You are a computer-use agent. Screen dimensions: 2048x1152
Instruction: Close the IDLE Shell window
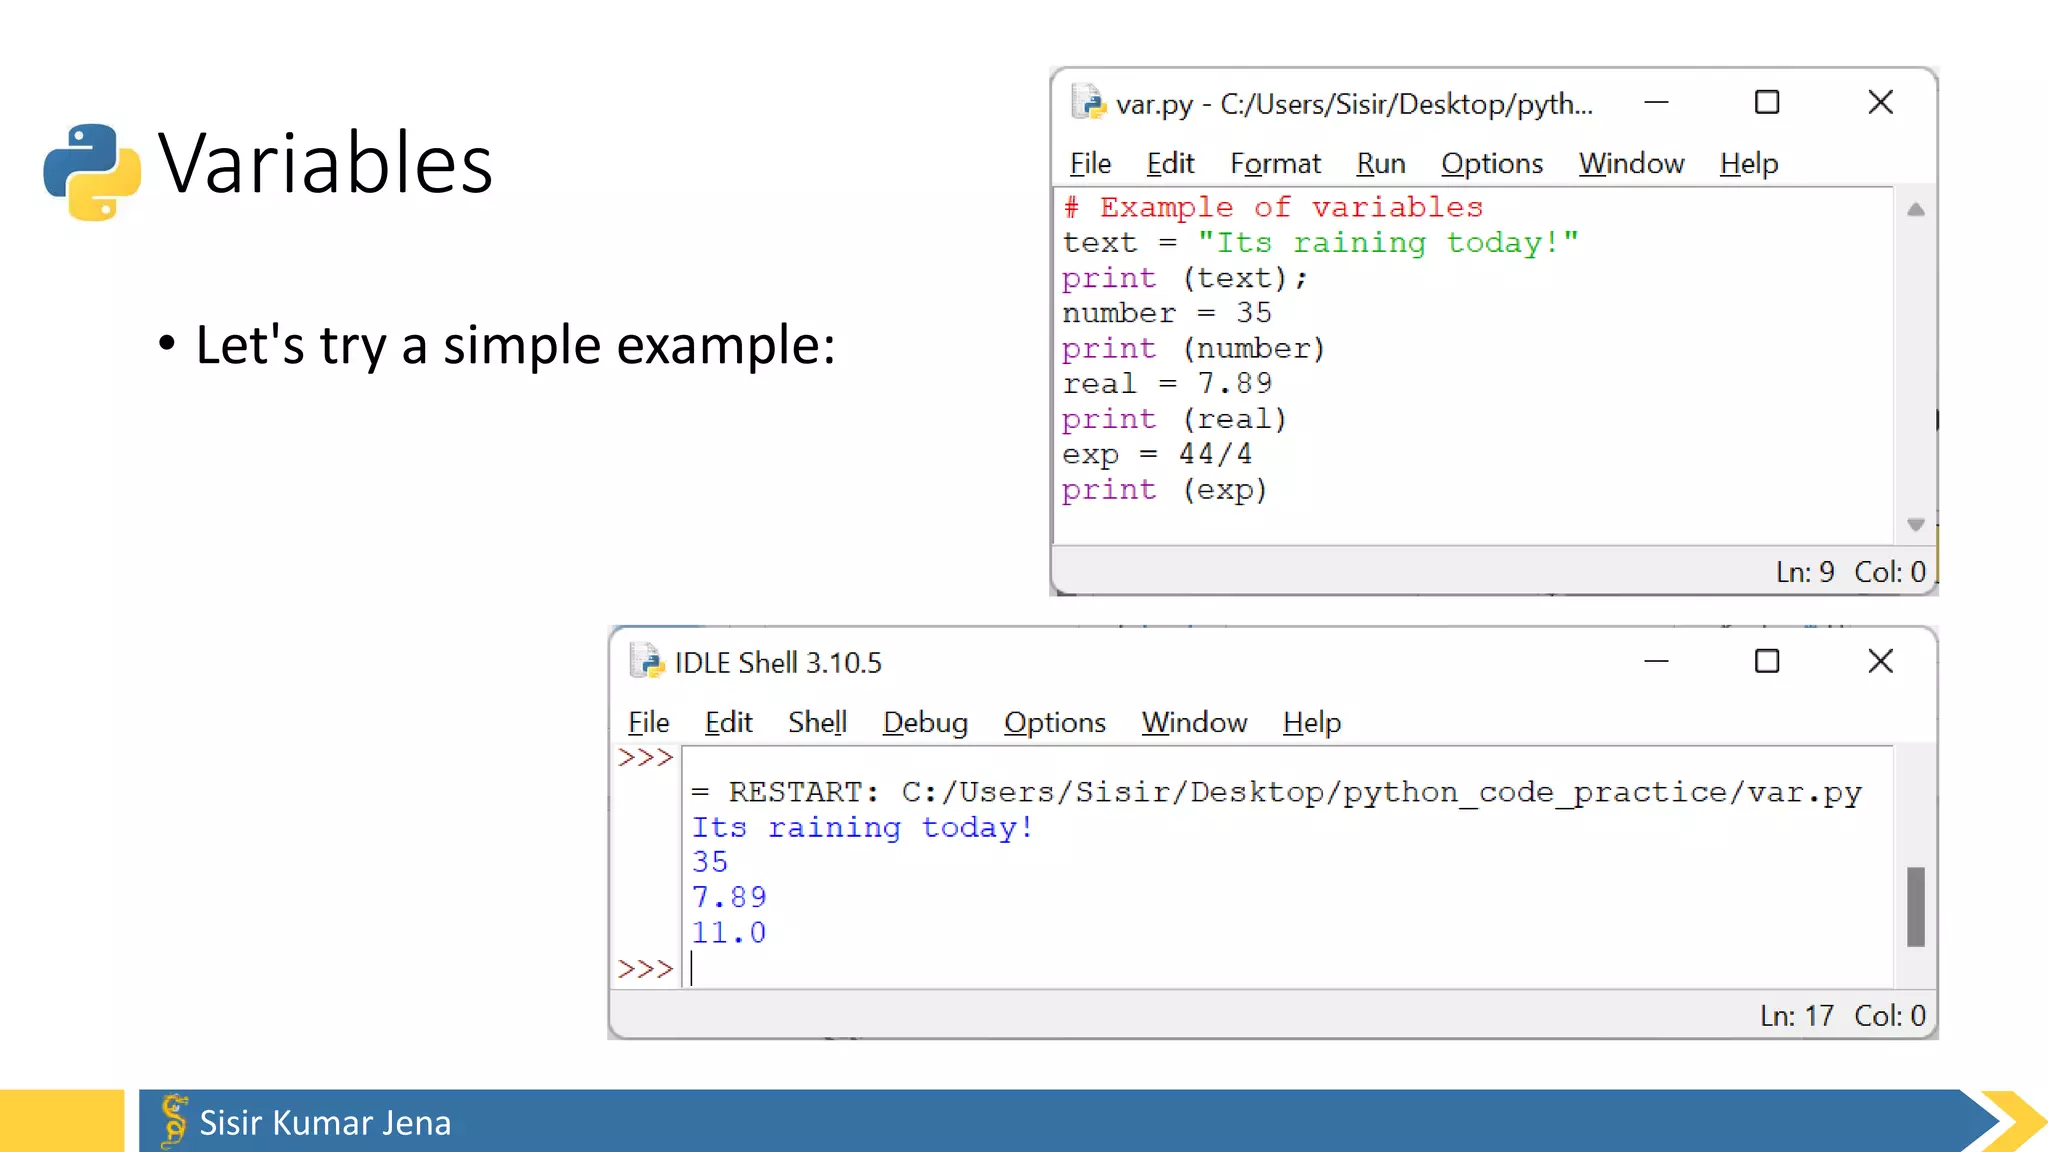pyautogui.click(x=1880, y=661)
